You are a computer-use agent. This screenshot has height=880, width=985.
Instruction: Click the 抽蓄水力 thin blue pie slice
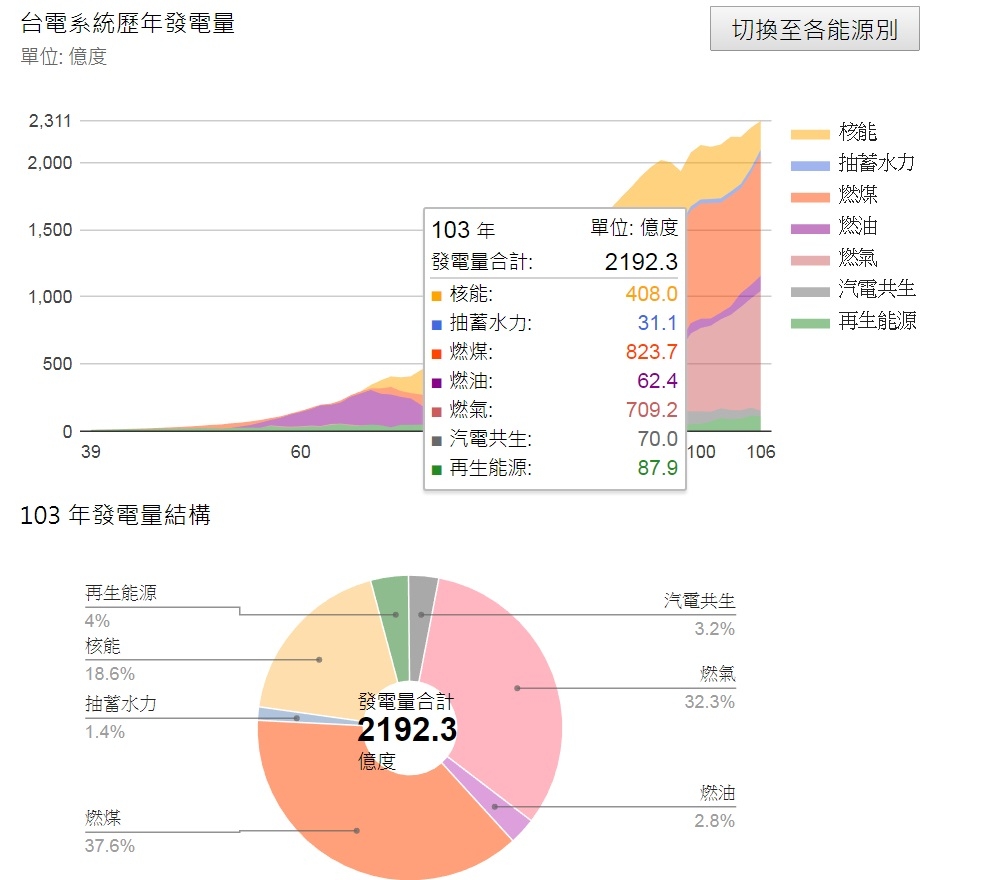[295, 717]
